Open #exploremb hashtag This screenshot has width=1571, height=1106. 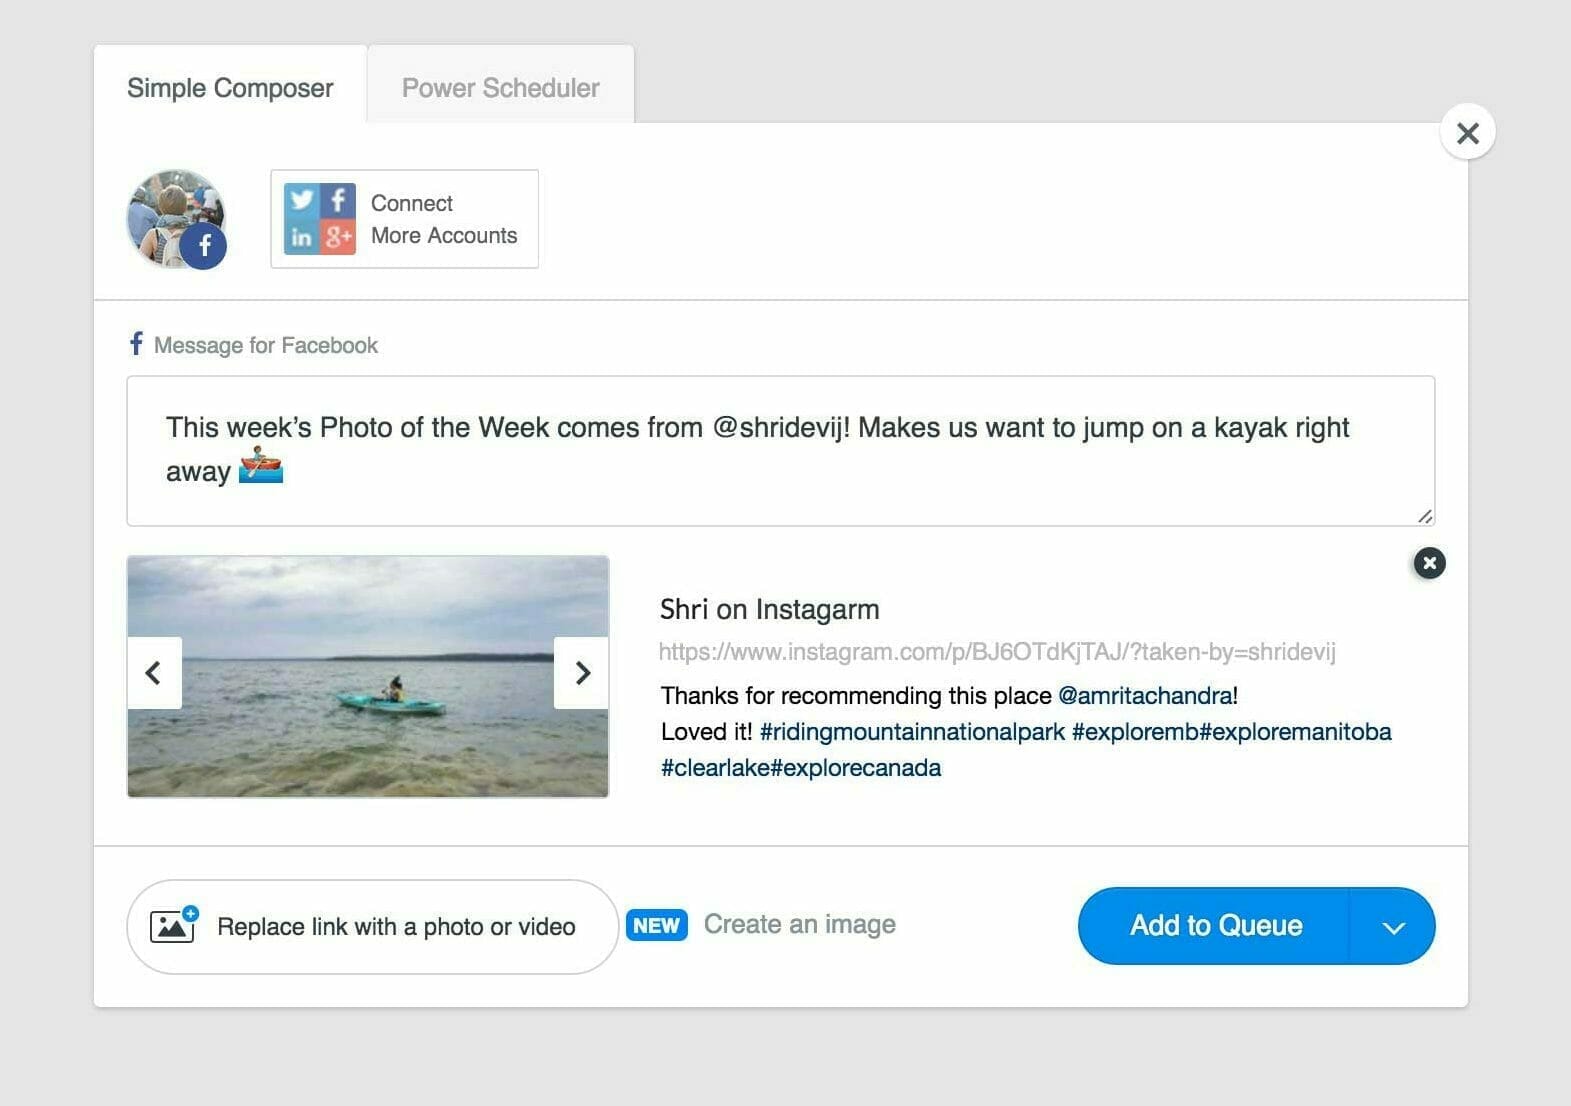1135,732
